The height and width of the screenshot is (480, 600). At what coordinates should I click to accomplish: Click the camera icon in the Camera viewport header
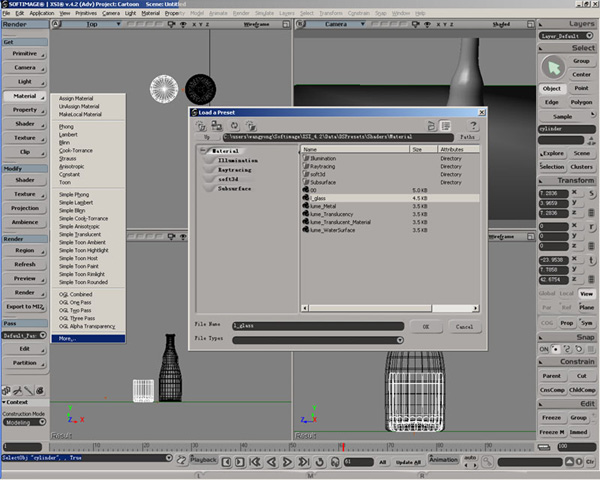click(416, 24)
